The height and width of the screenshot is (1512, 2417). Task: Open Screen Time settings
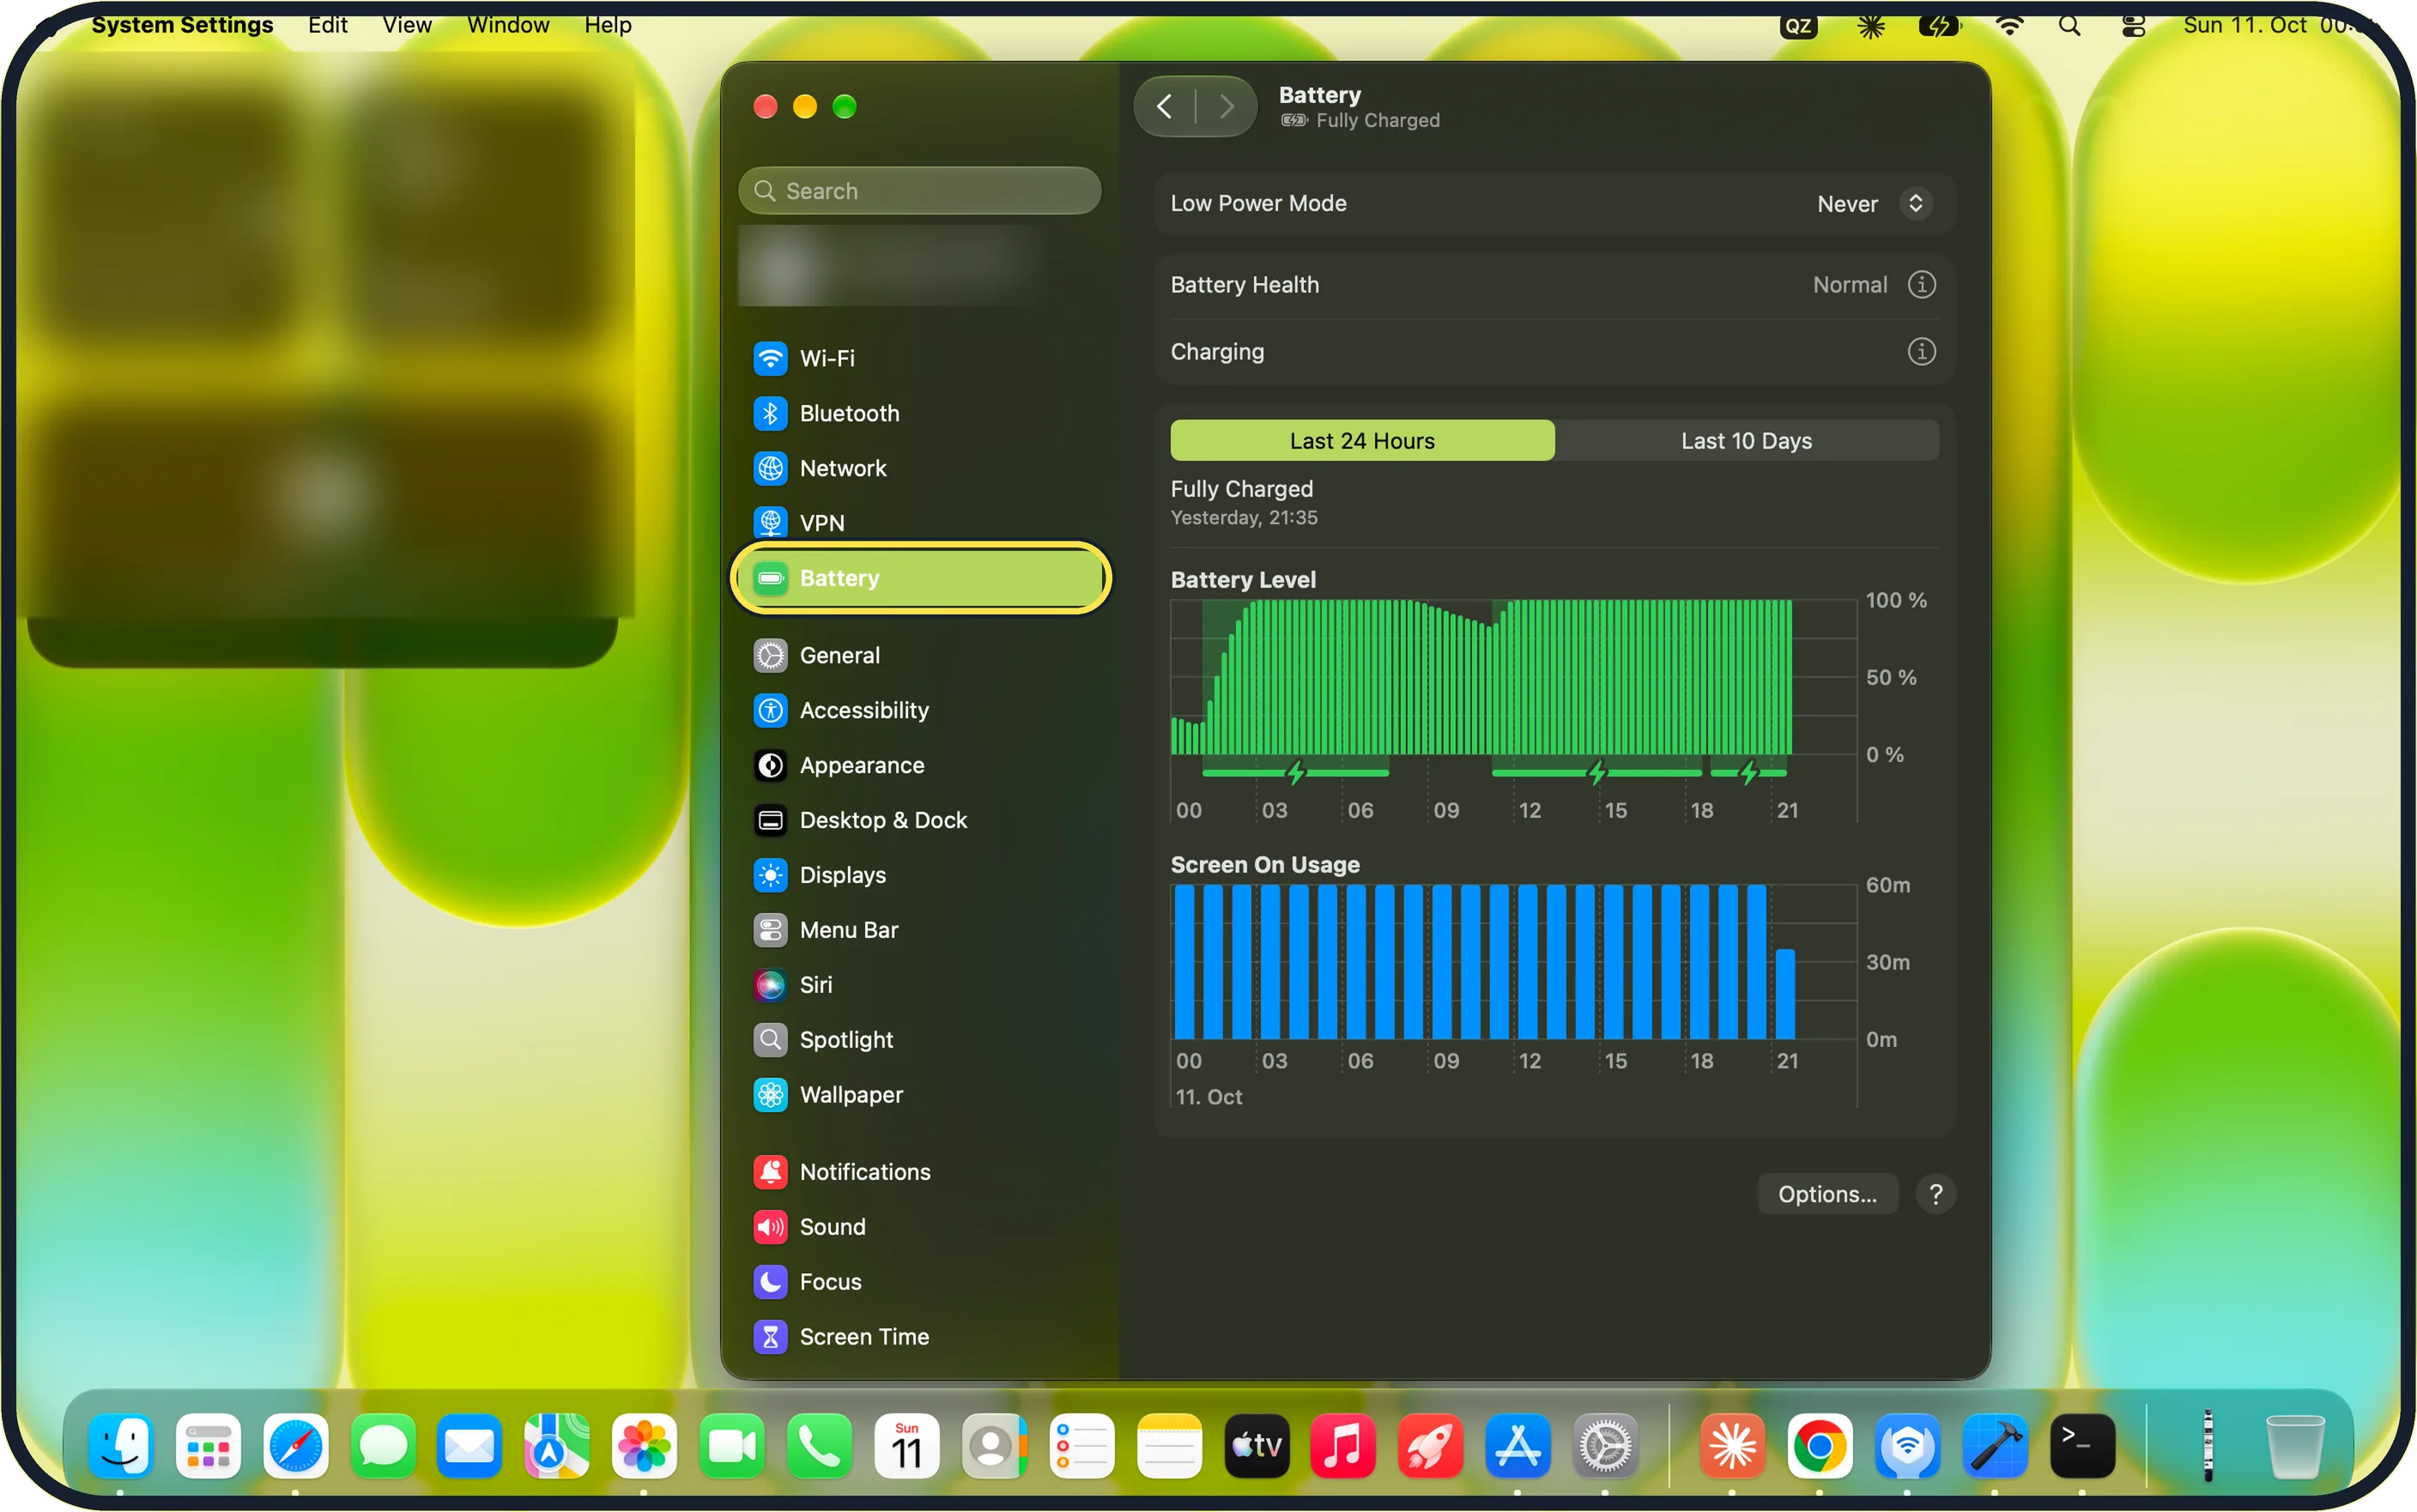[x=919, y=1337]
